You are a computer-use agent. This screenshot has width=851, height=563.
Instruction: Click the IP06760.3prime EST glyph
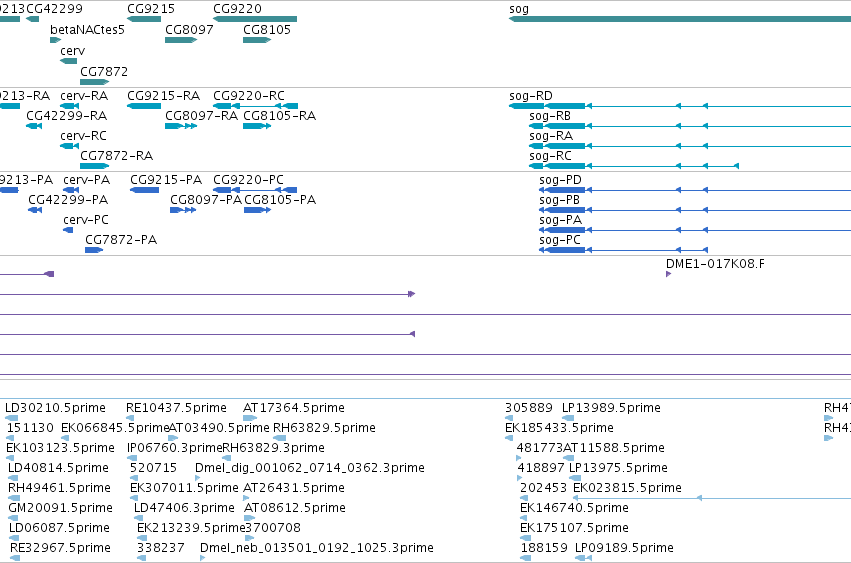pos(132,458)
